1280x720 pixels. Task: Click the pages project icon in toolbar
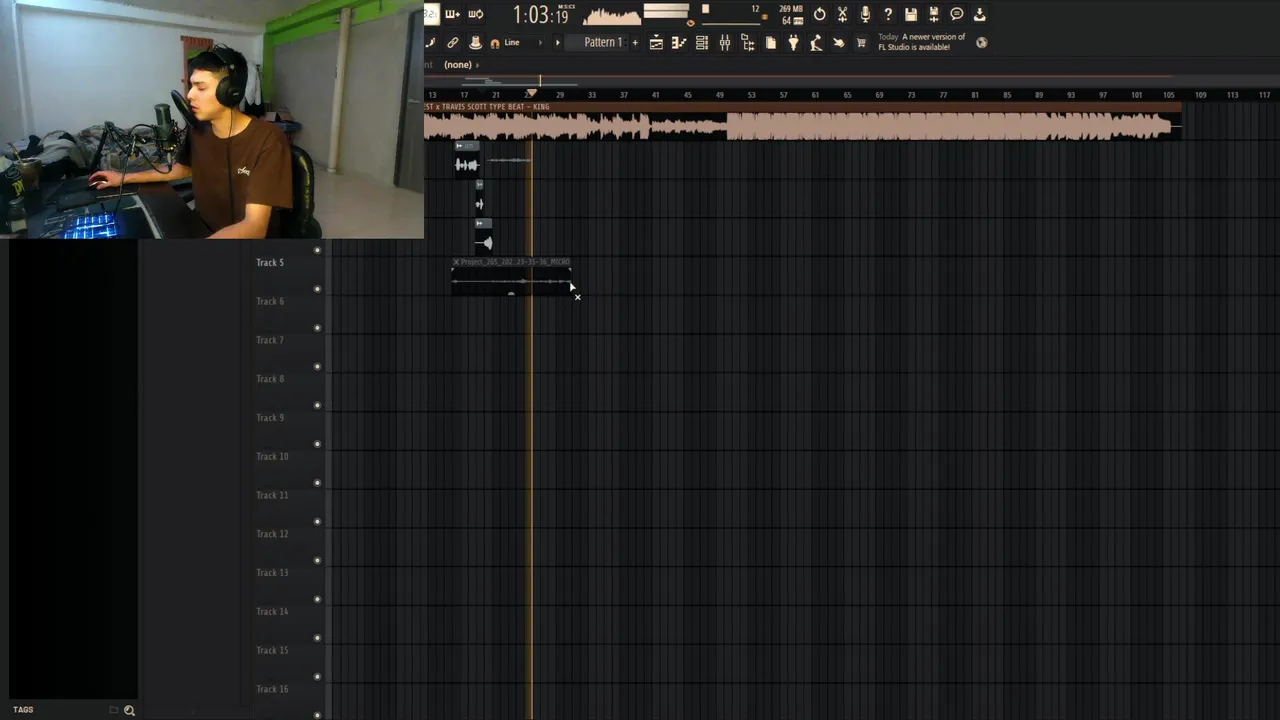pos(770,42)
